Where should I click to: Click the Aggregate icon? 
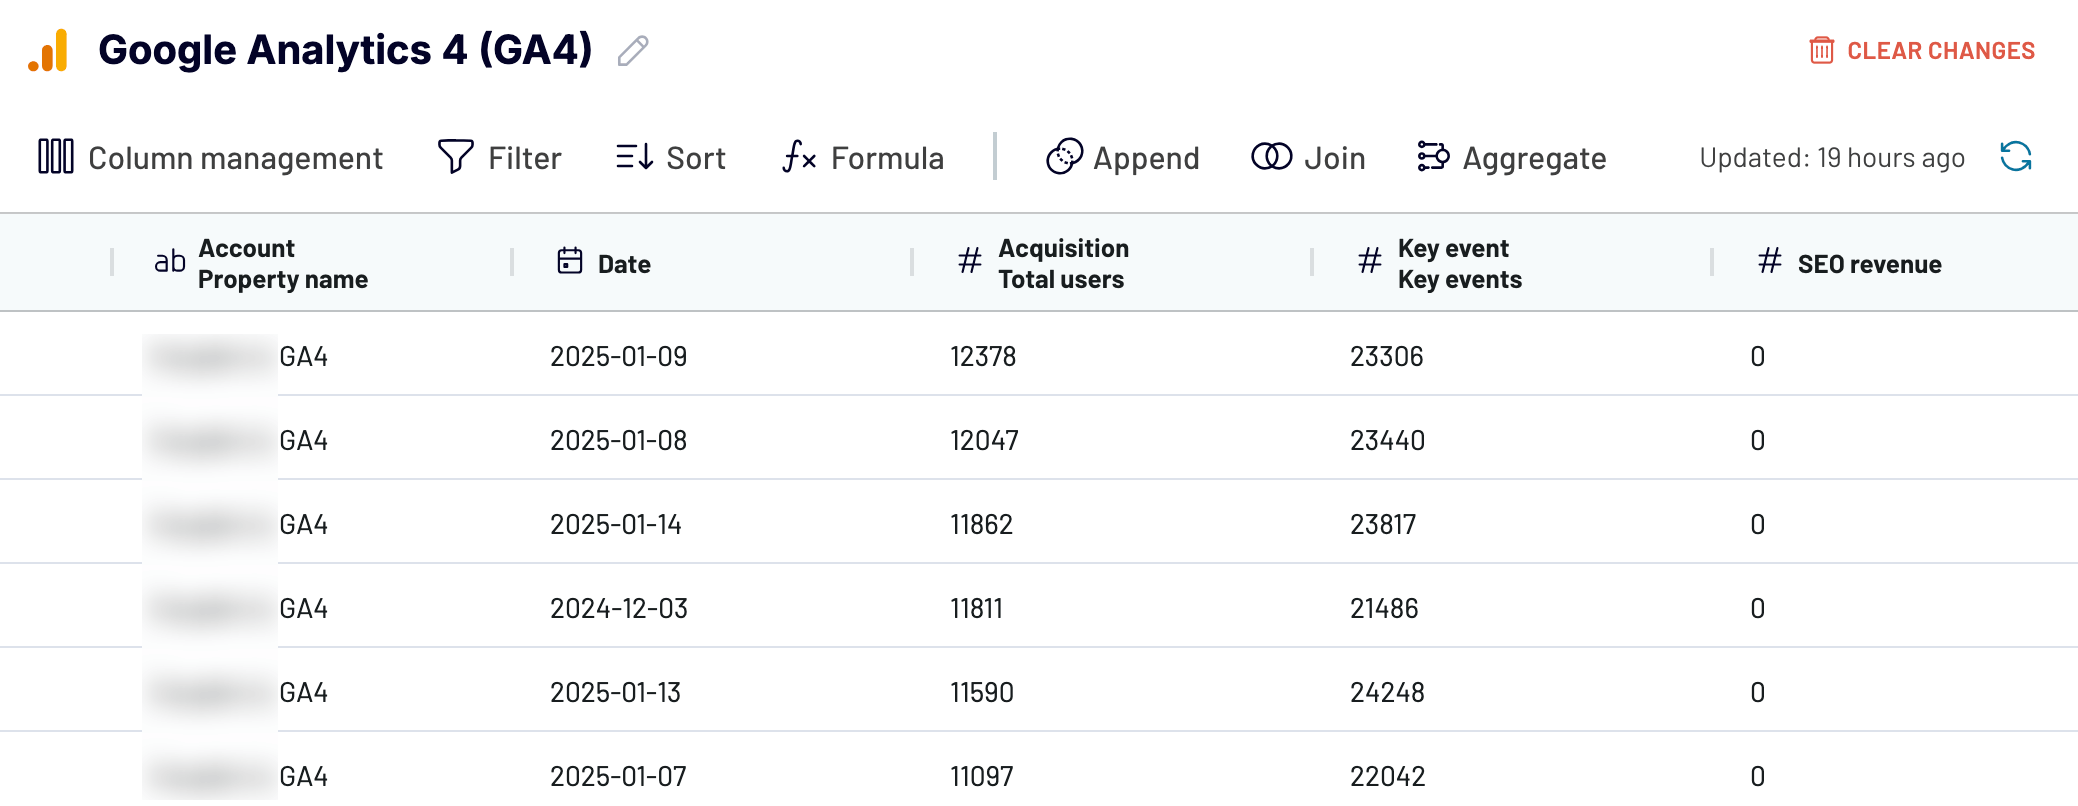click(1433, 157)
